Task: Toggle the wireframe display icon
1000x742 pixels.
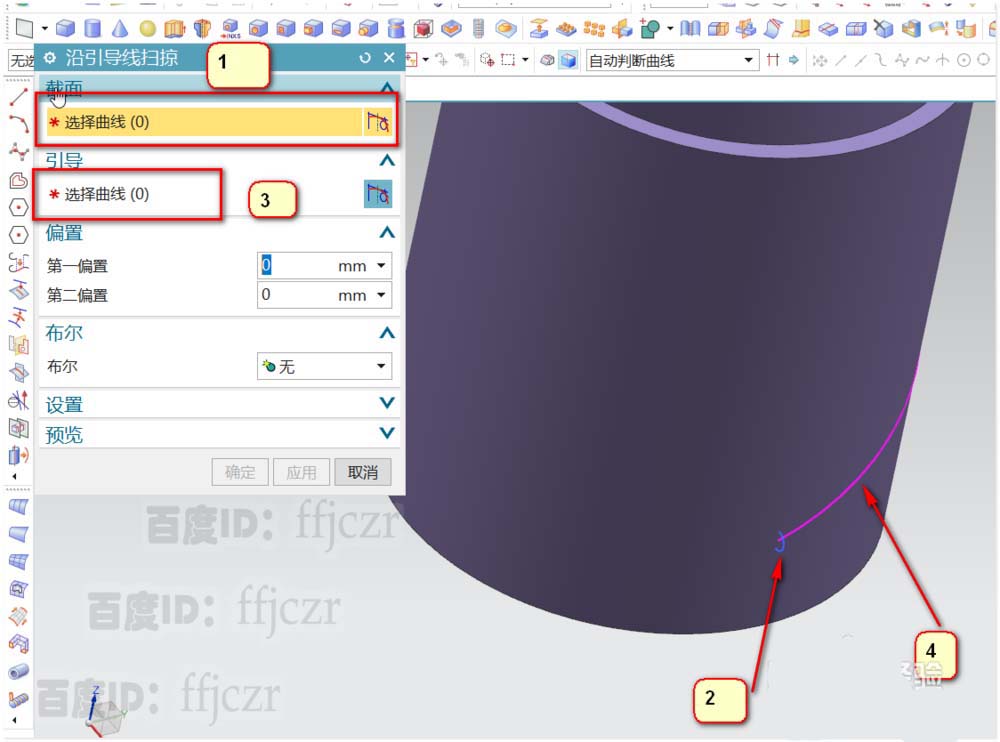Action: point(547,61)
